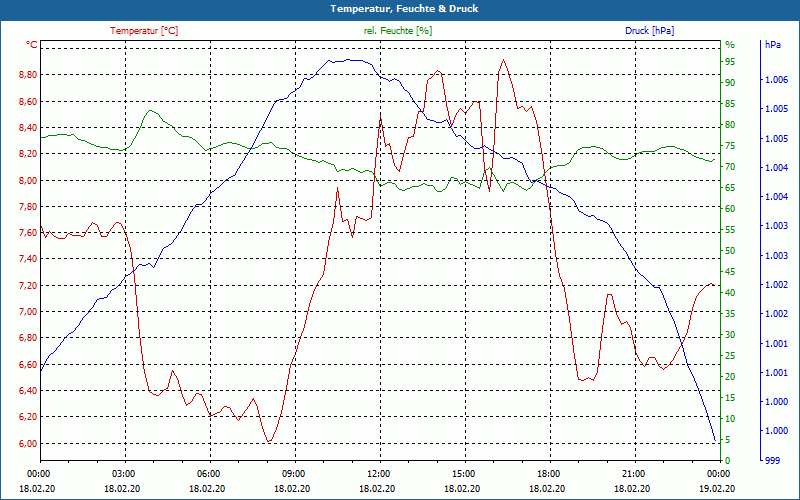The height and width of the screenshot is (500, 800).
Task: Click temperature axis value 6,80
Action: pyautogui.click(x=28, y=338)
